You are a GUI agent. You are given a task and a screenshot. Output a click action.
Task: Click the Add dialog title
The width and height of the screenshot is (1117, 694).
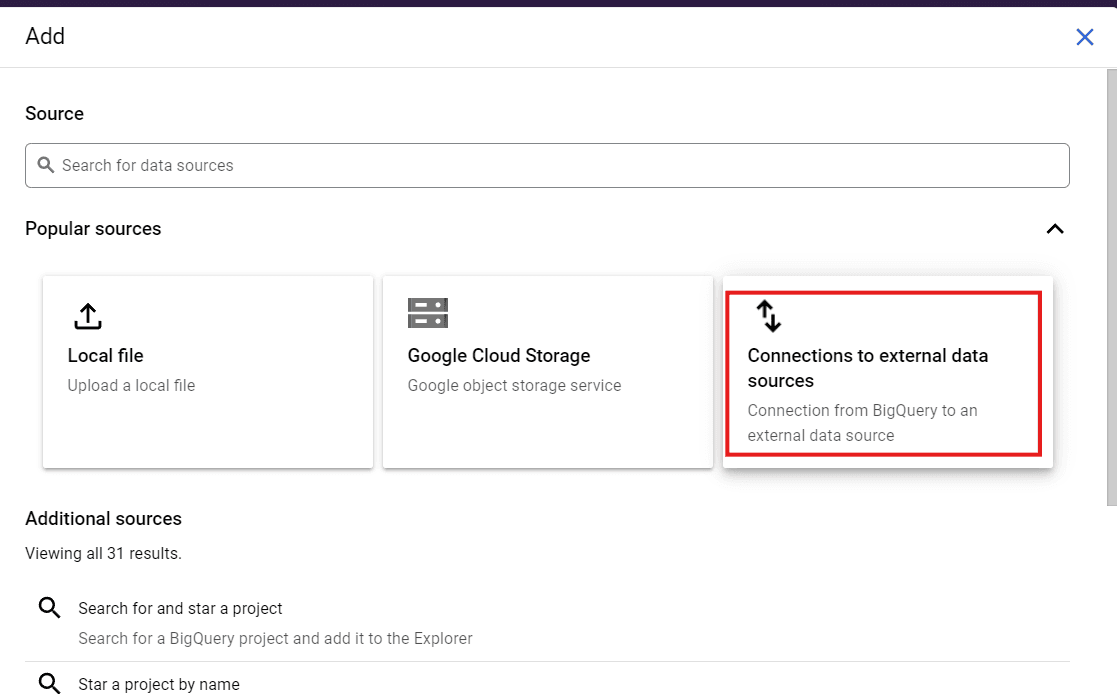pyautogui.click(x=45, y=36)
